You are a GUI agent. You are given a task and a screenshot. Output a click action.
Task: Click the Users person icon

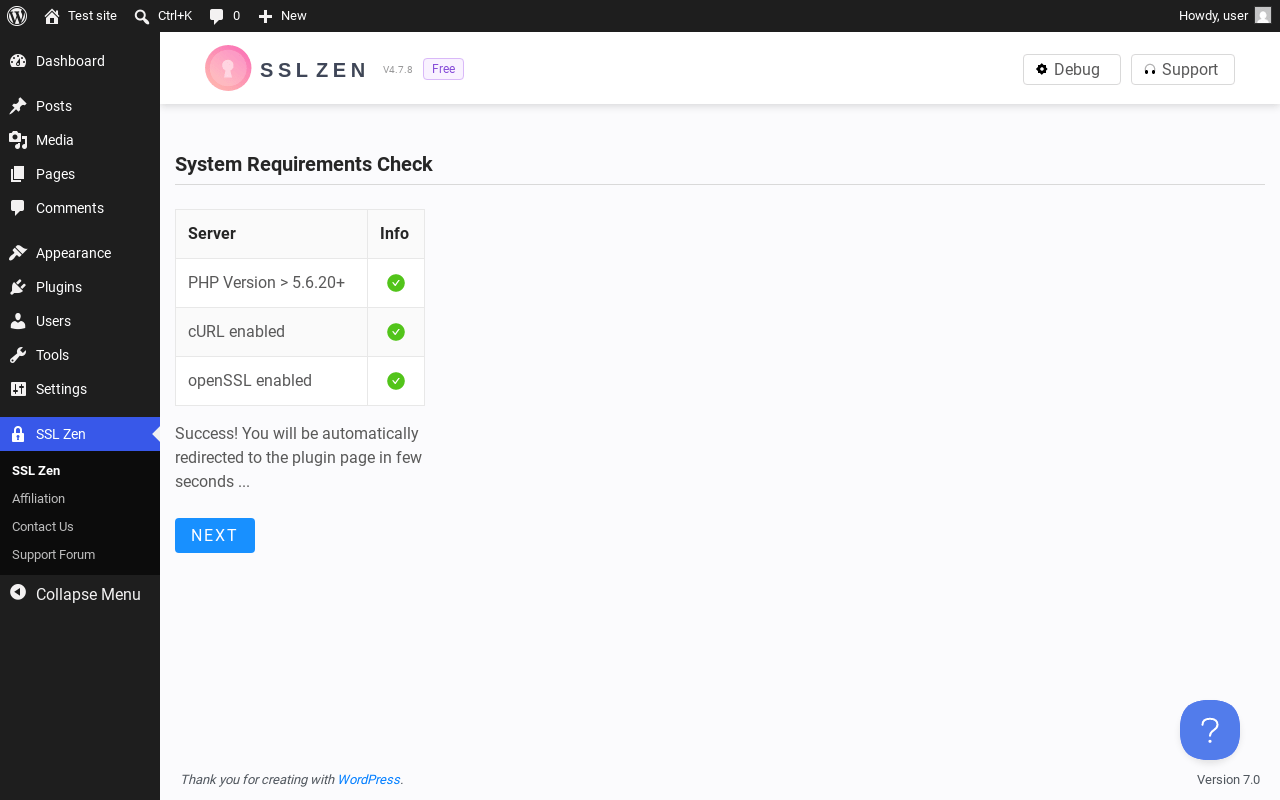point(18,321)
